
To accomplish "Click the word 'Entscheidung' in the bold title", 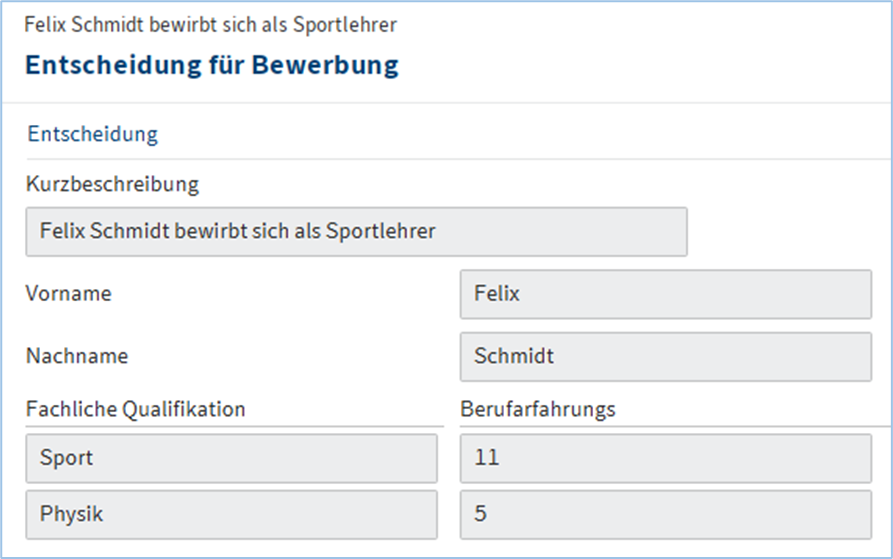I will (103, 65).
